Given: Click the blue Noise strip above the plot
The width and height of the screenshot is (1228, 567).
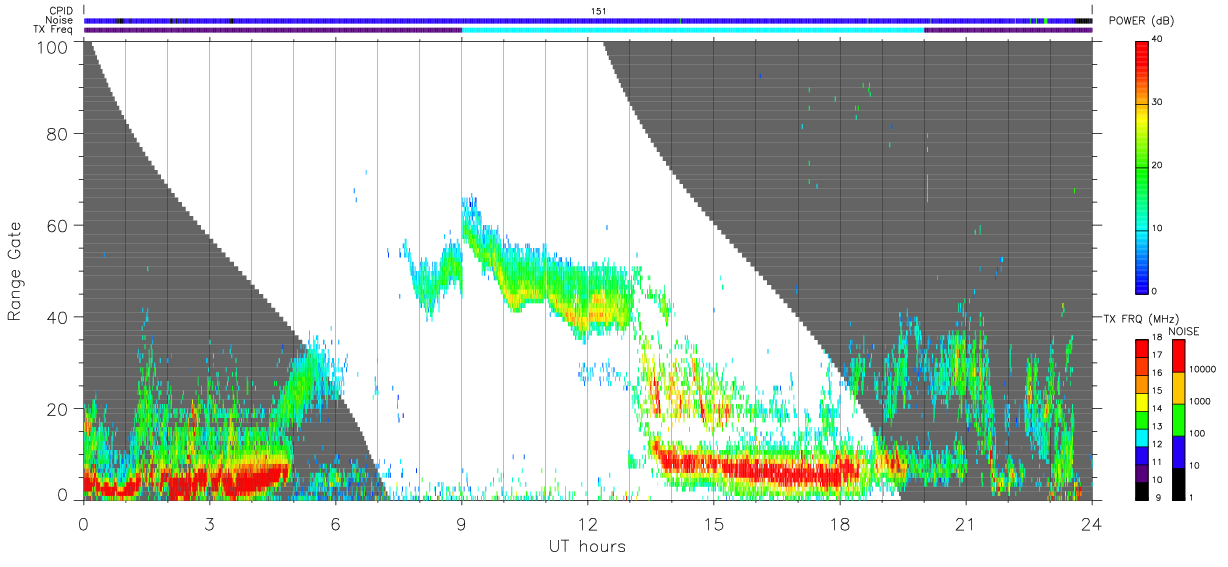Looking at the screenshot, I should pyautogui.click(x=588, y=20).
